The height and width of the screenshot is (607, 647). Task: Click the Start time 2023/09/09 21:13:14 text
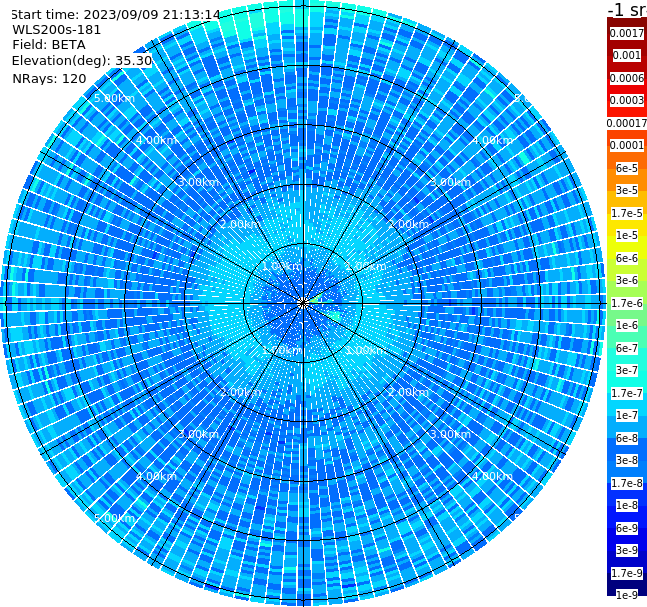[x=115, y=14]
